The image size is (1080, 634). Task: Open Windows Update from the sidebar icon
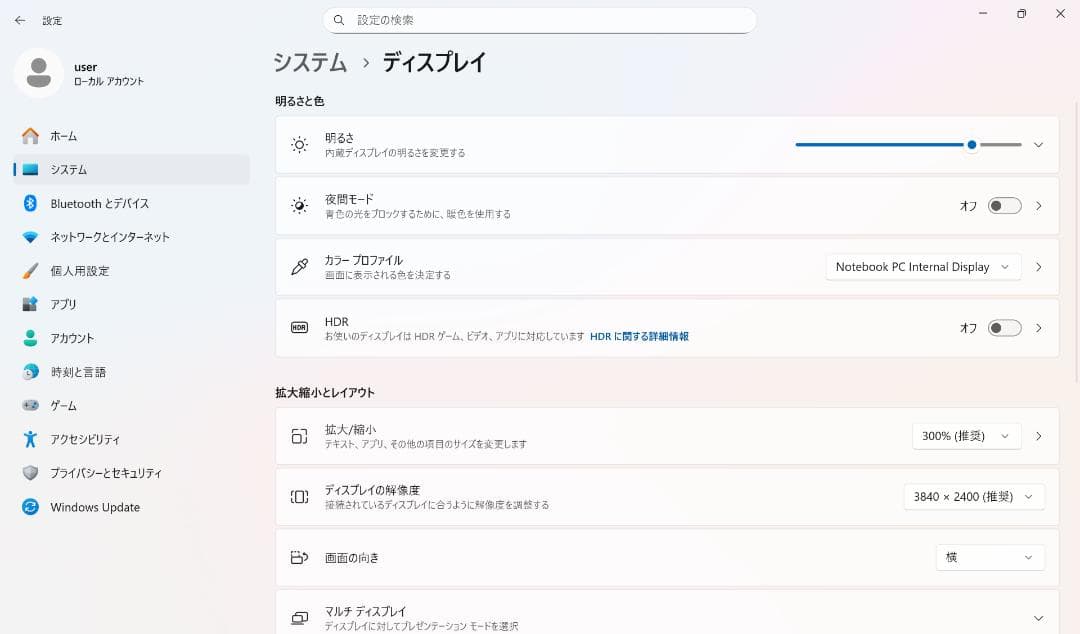(x=31, y=507)
